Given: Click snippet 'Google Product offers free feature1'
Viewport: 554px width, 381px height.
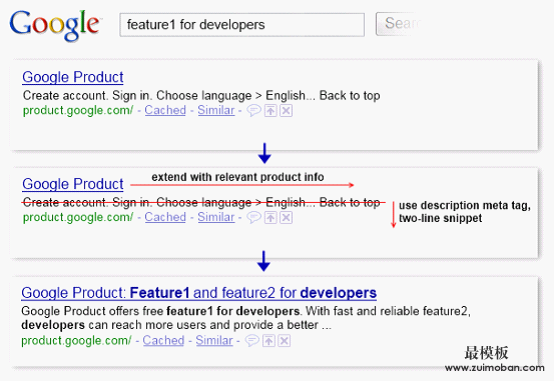Looking at the screenshot, I should [x=246, y=318].
